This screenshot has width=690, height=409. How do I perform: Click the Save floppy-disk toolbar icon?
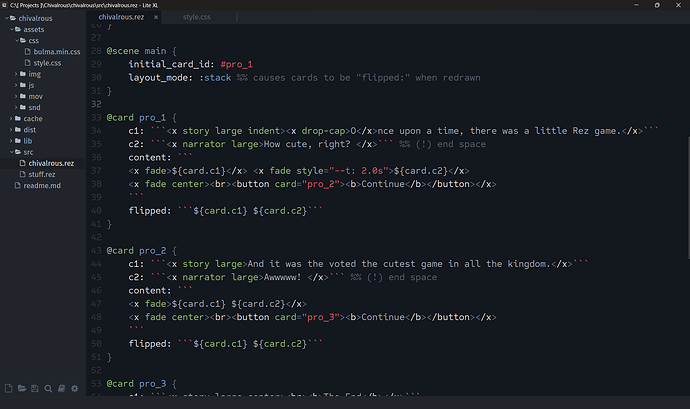click(x=35, y=388)
